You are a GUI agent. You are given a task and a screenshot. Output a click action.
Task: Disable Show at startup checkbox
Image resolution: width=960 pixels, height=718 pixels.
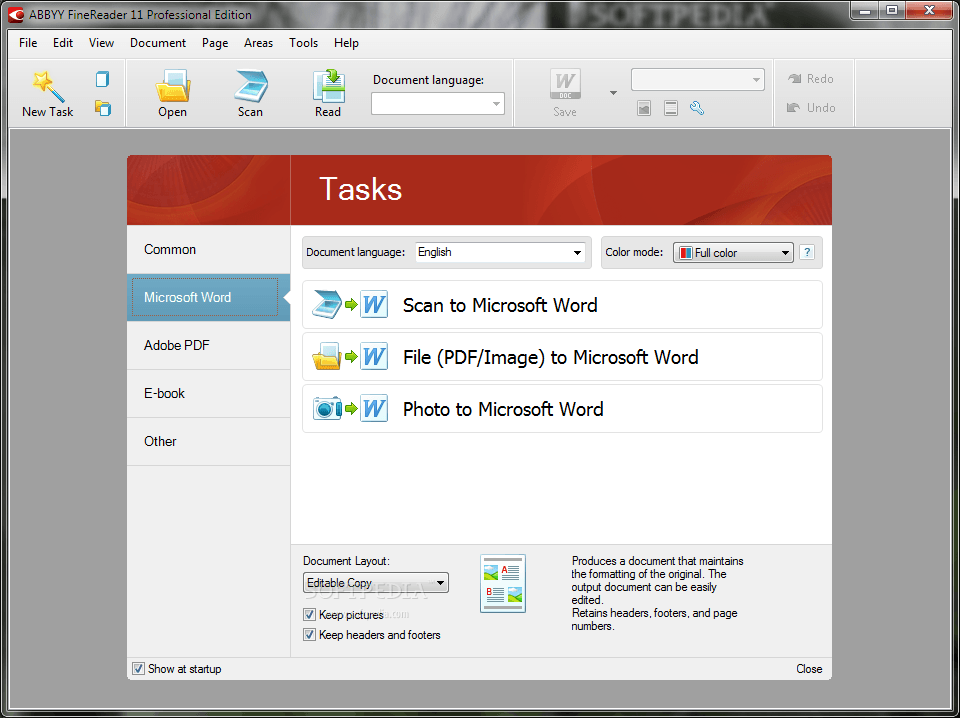pos(138,669)
